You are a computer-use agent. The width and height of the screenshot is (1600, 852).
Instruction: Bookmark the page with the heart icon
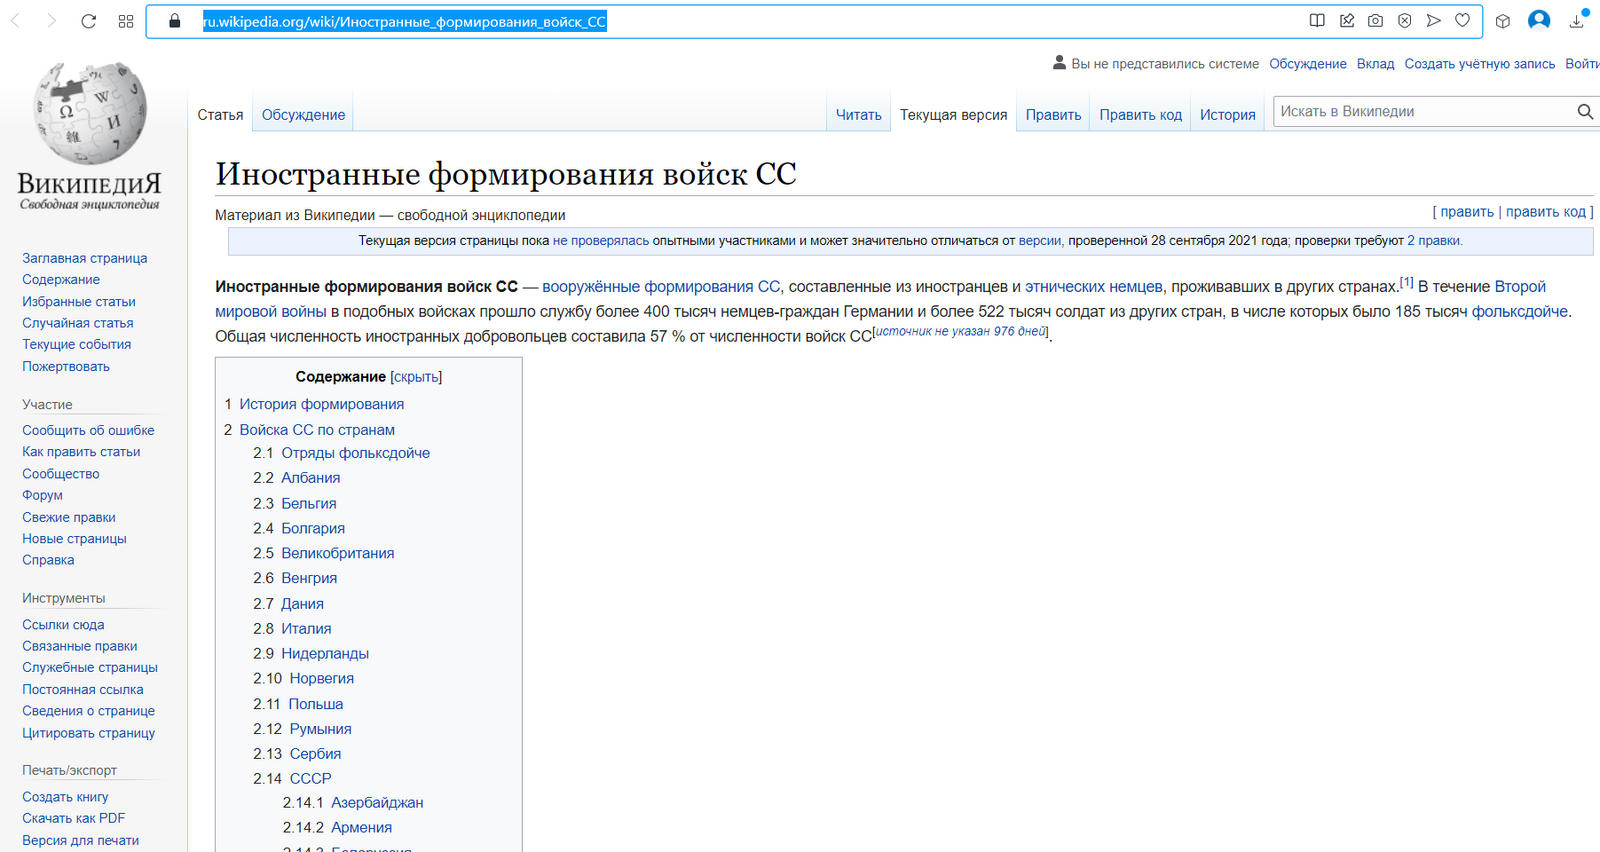[x=1462, y=21]
